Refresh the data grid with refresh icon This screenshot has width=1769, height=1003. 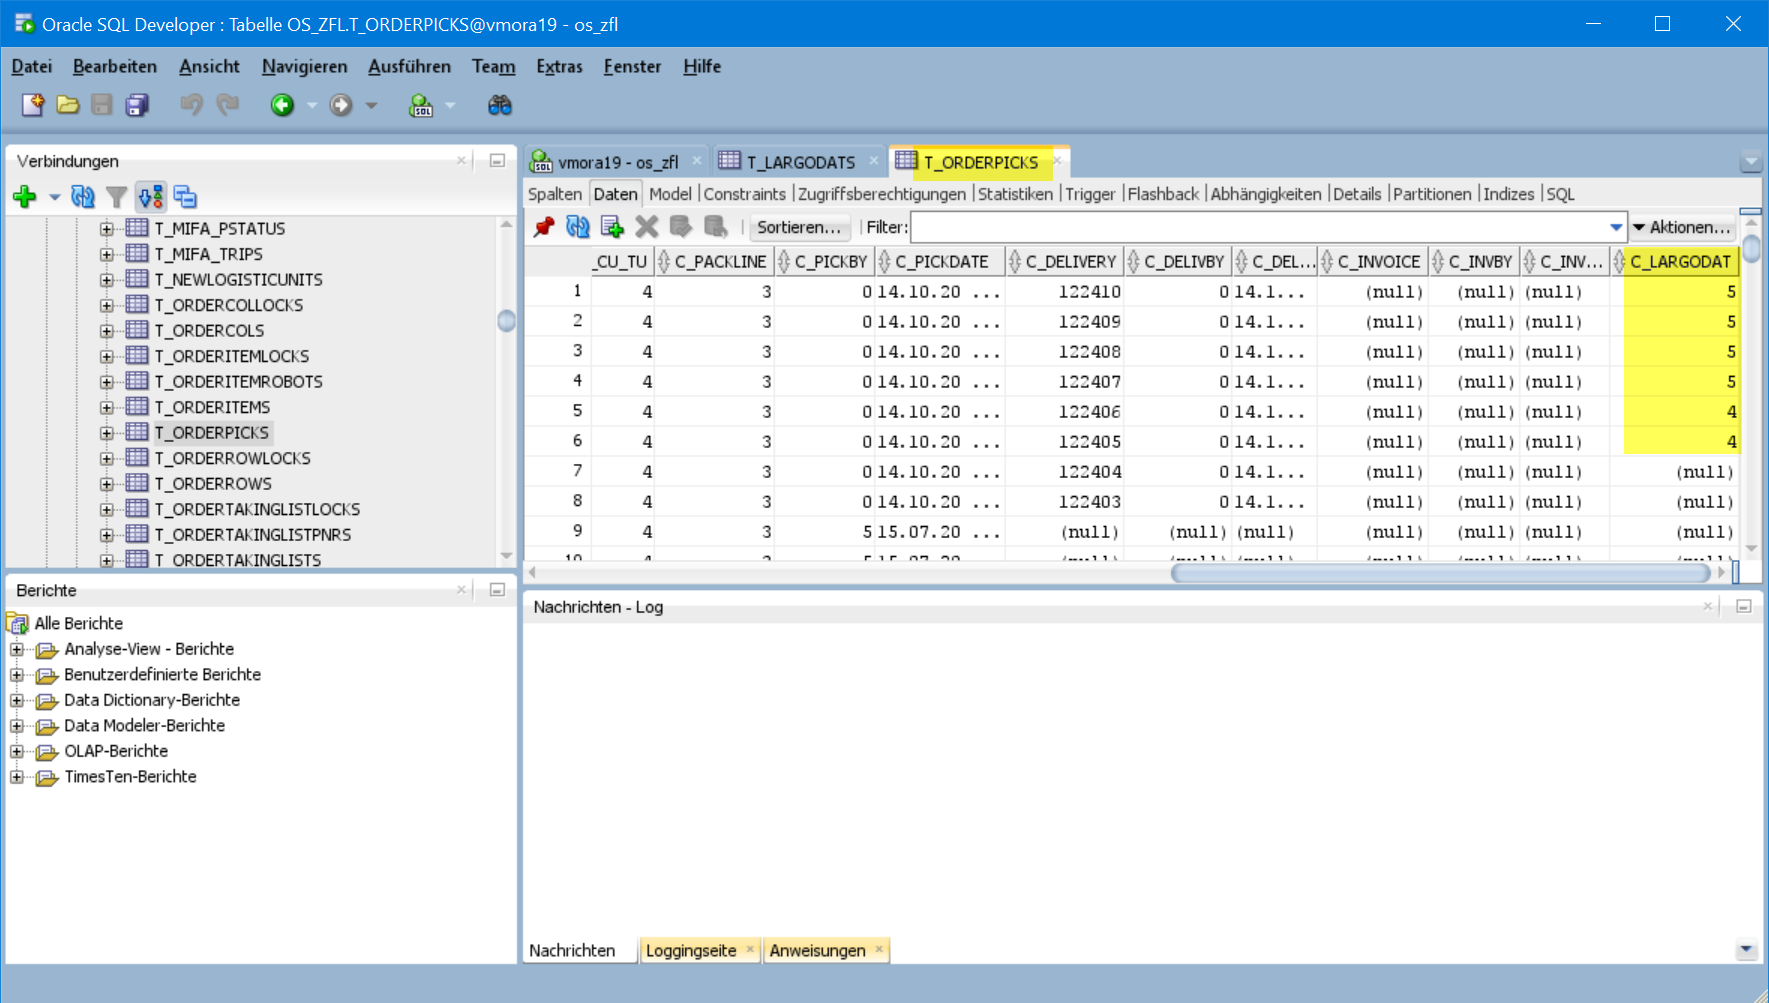pyautogui.click(x=578, y=227)
